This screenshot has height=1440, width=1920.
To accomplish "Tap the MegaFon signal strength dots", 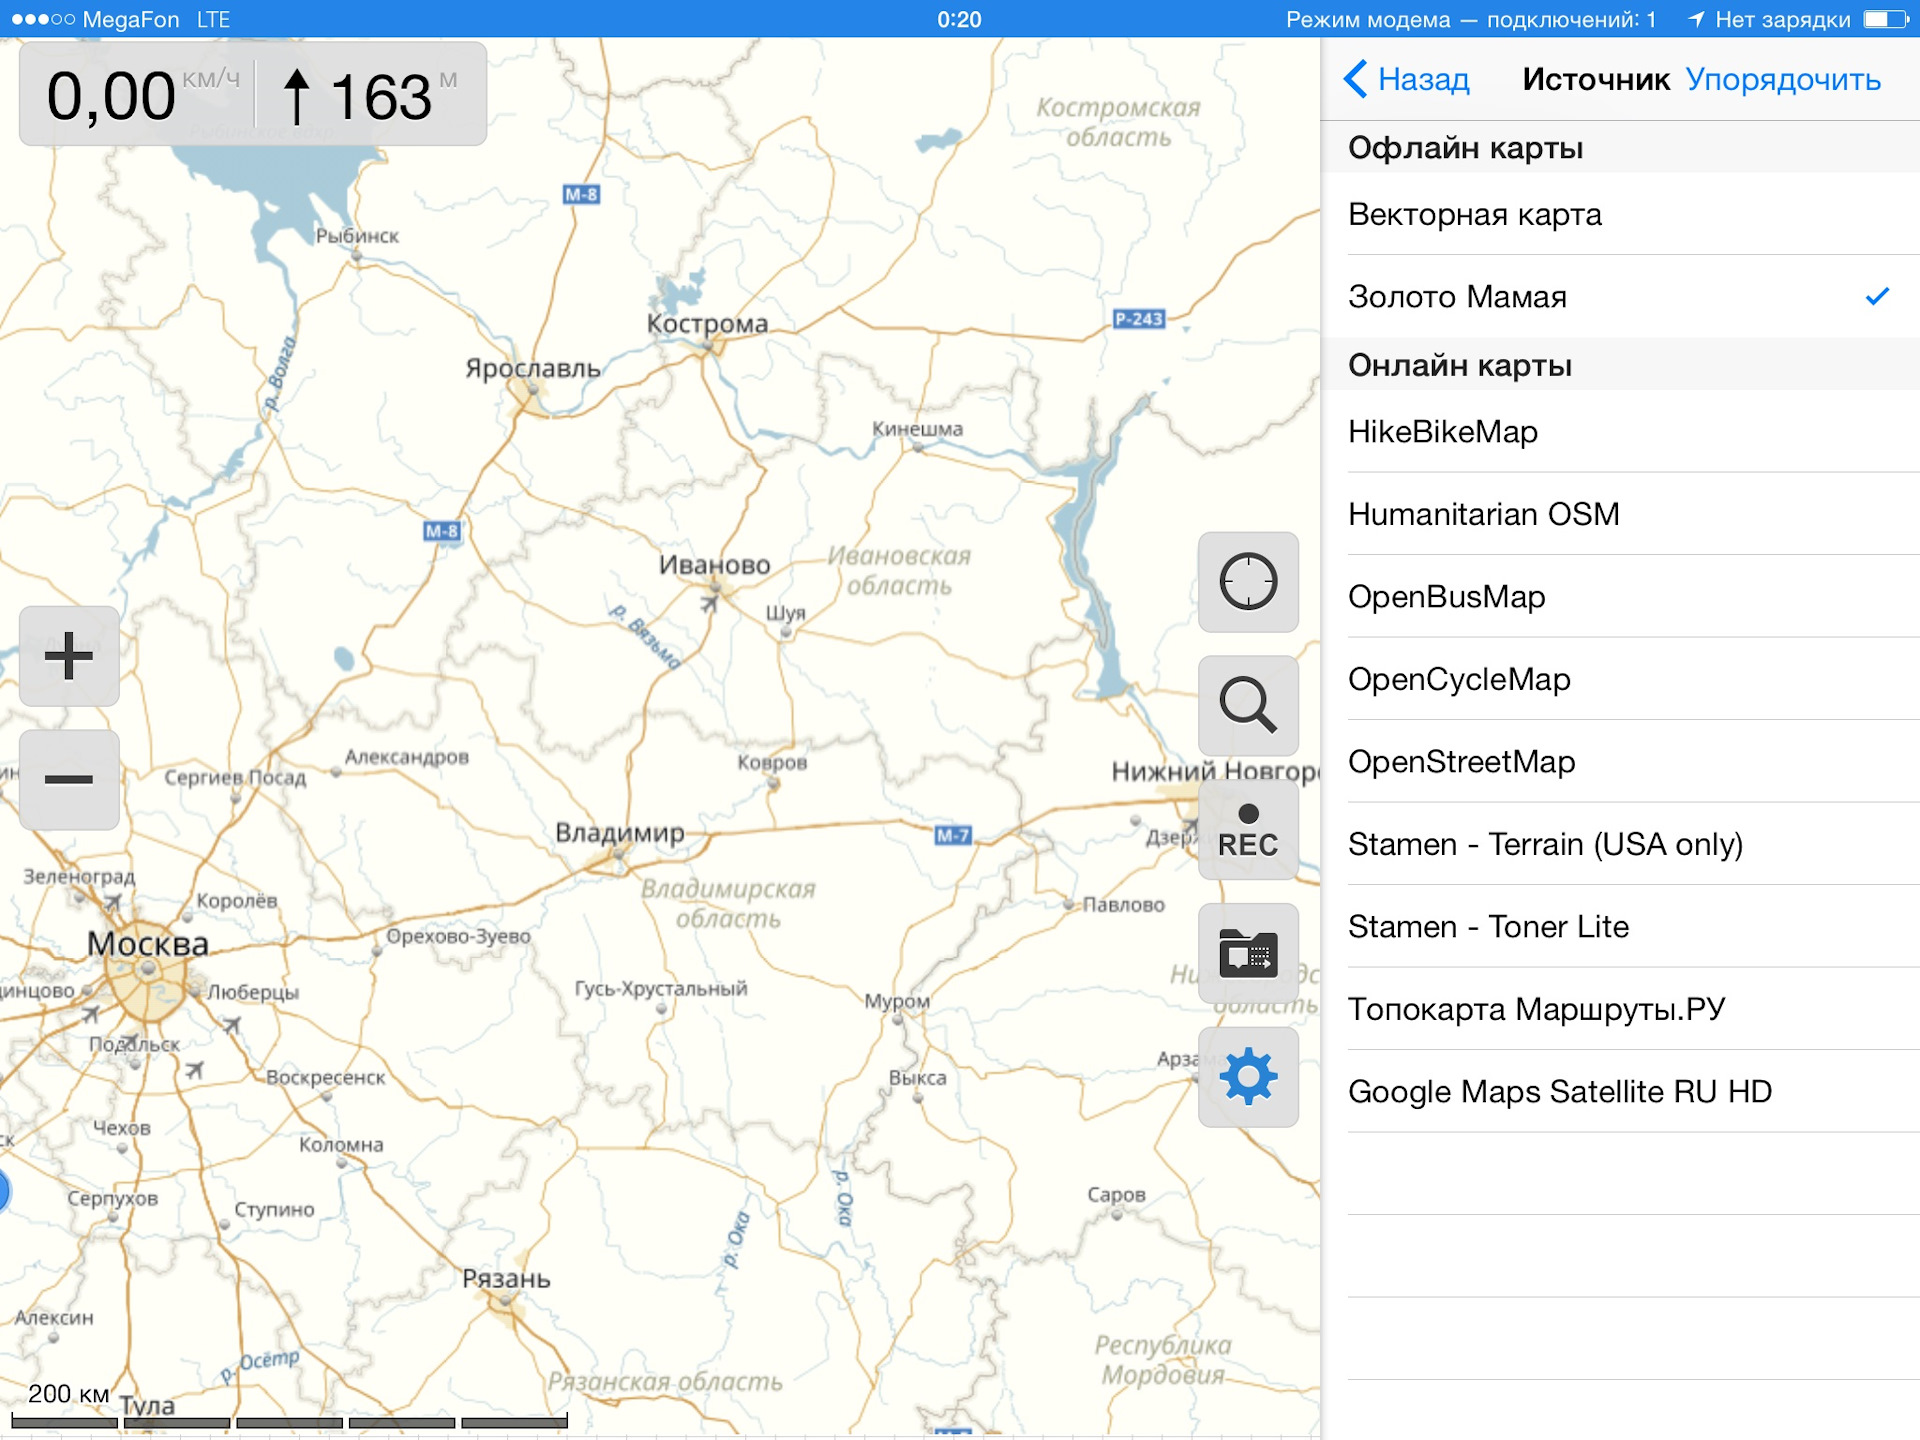I will click(42, 19).
